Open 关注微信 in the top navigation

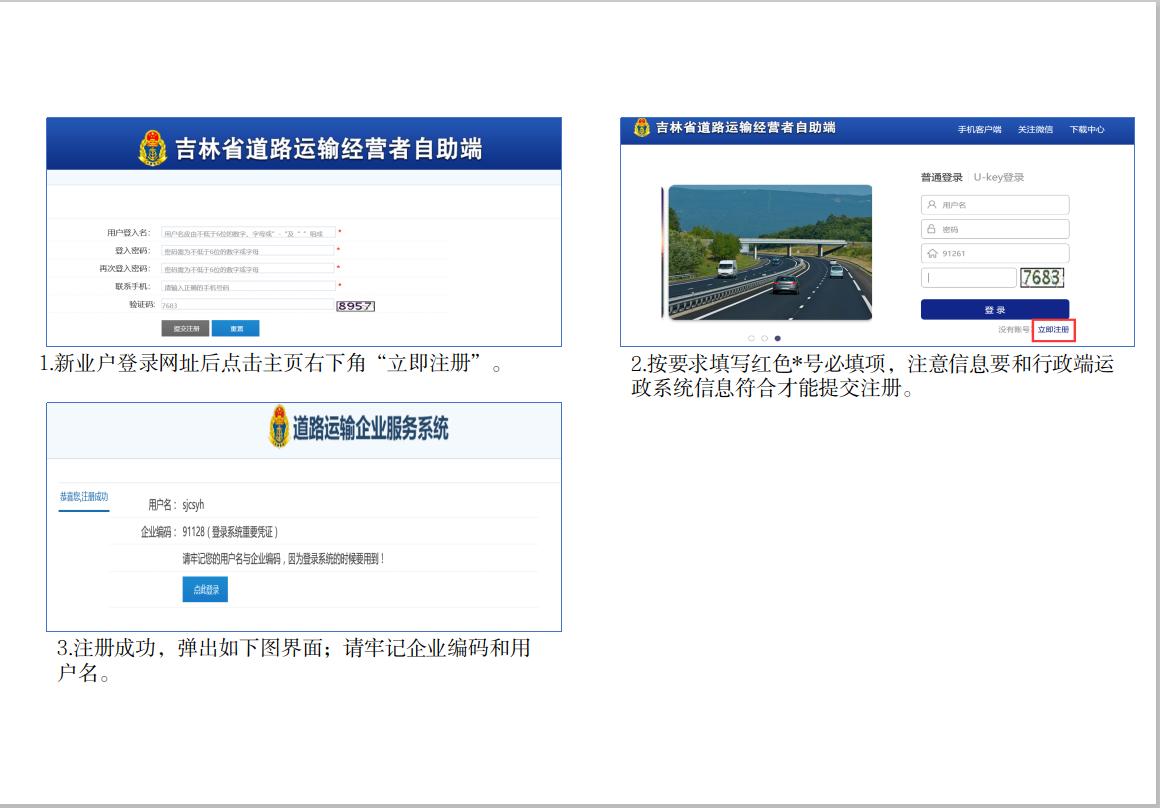1035,129
